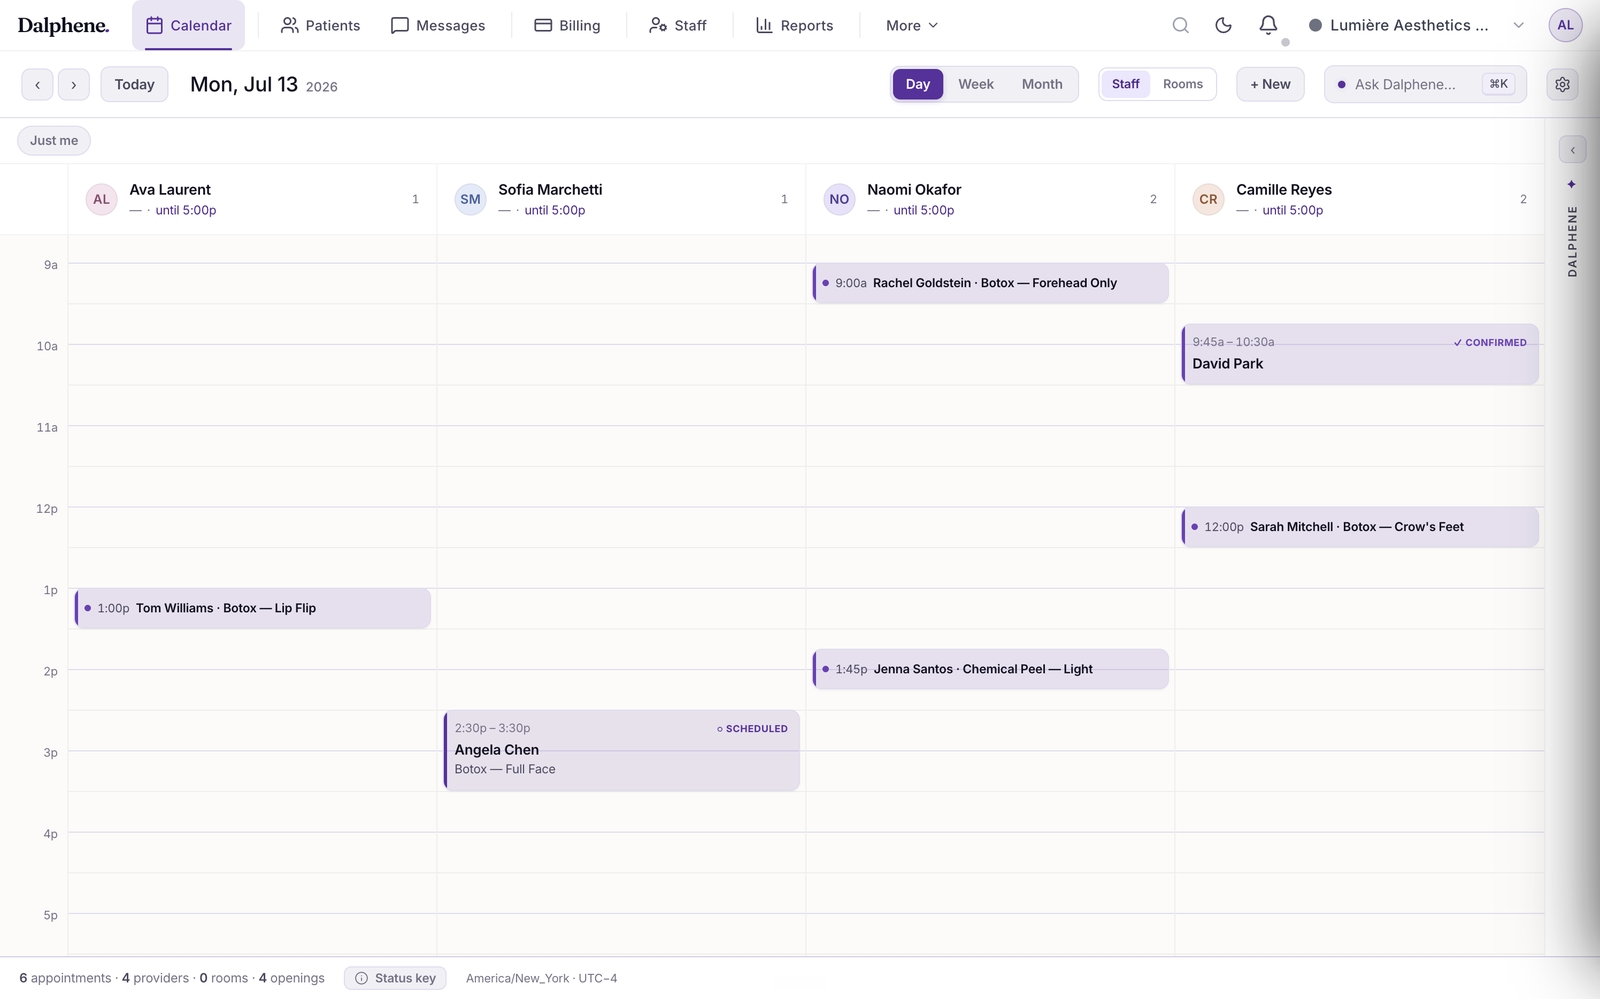The image size is (1600, 999).
Task: Click the CONFIRMED status badge
Action: tap(1490, 342)
